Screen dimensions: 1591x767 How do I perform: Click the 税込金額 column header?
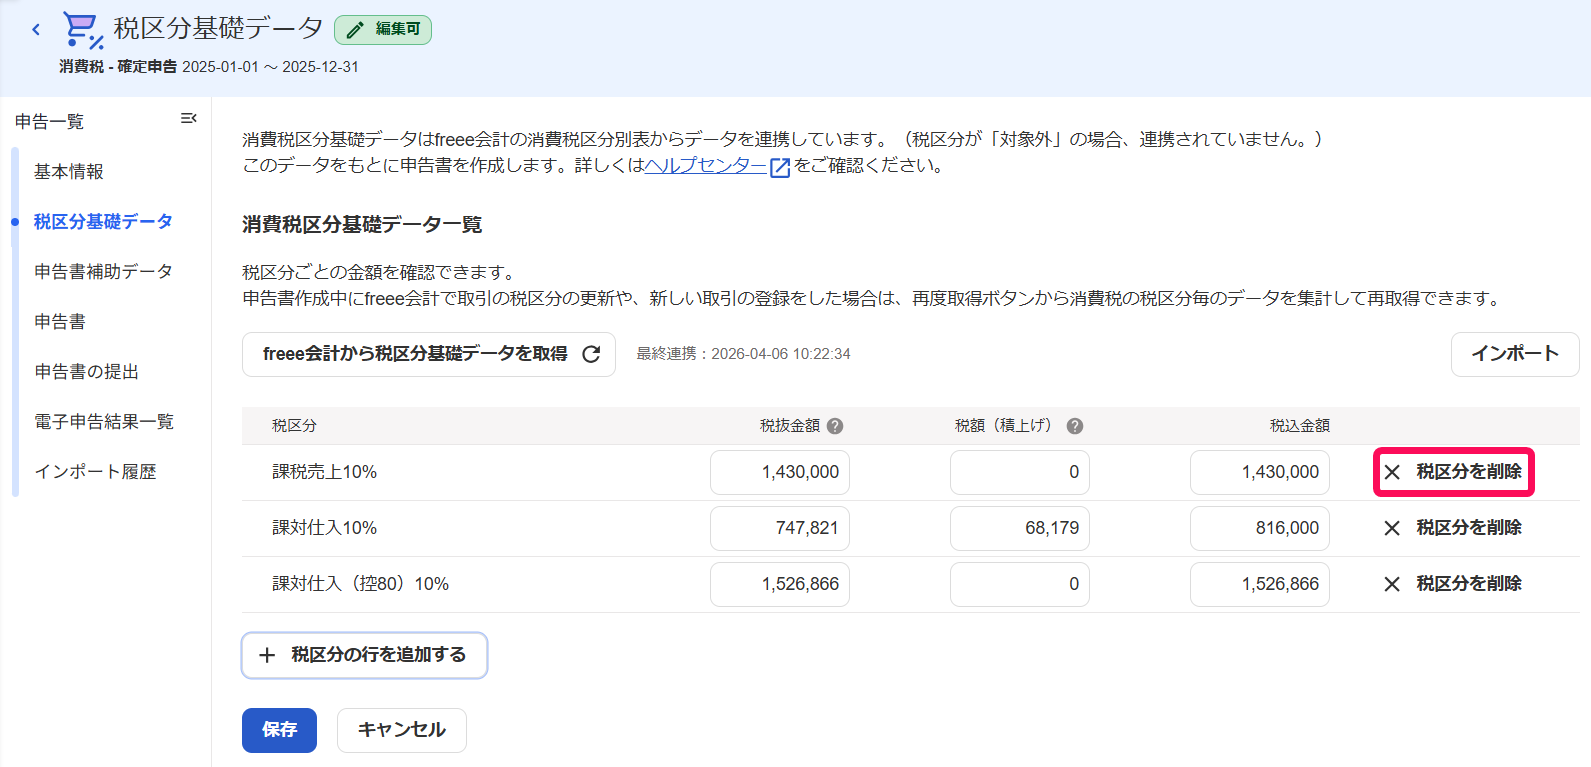click(1299, 426)
